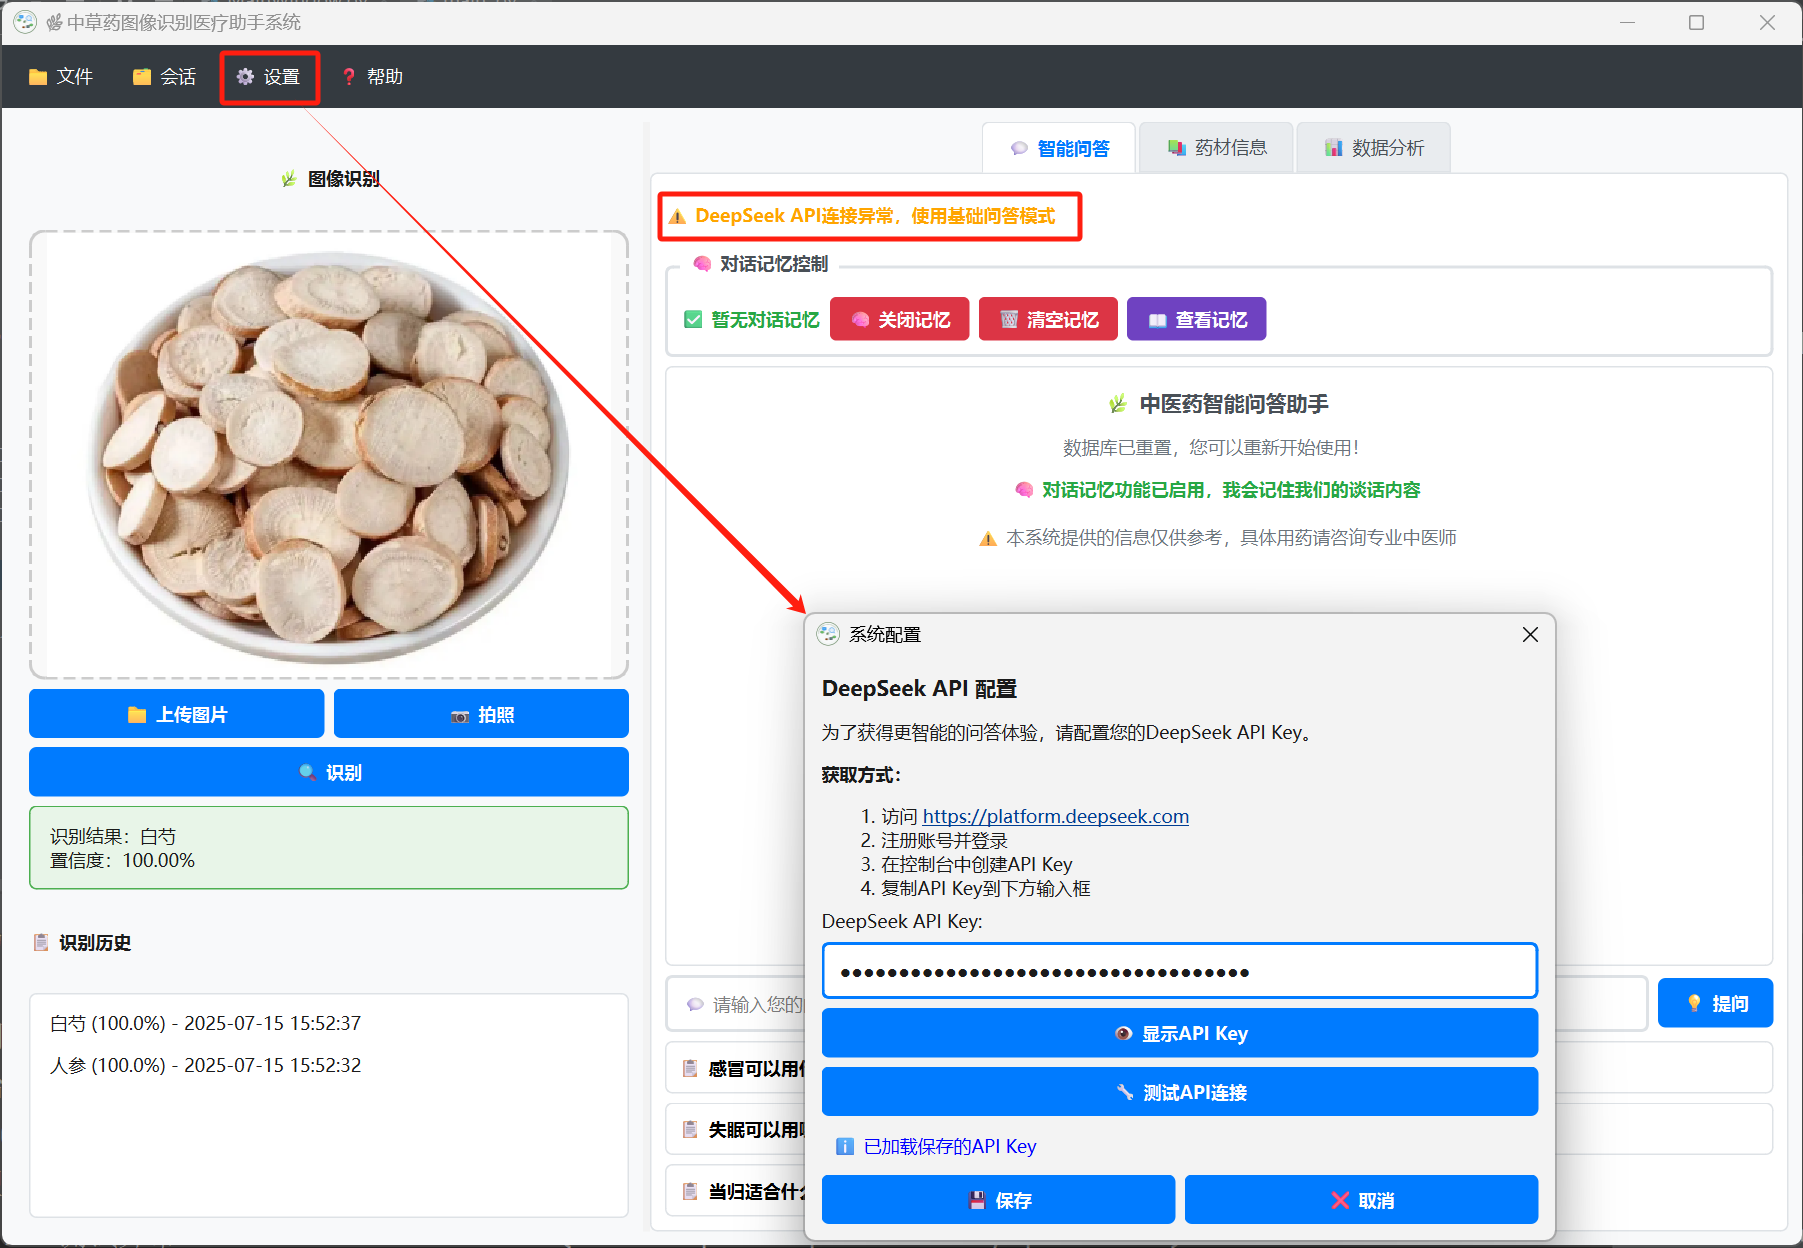
Task: Click the camera icon on 拍照
Action: (x=460, y=716)
